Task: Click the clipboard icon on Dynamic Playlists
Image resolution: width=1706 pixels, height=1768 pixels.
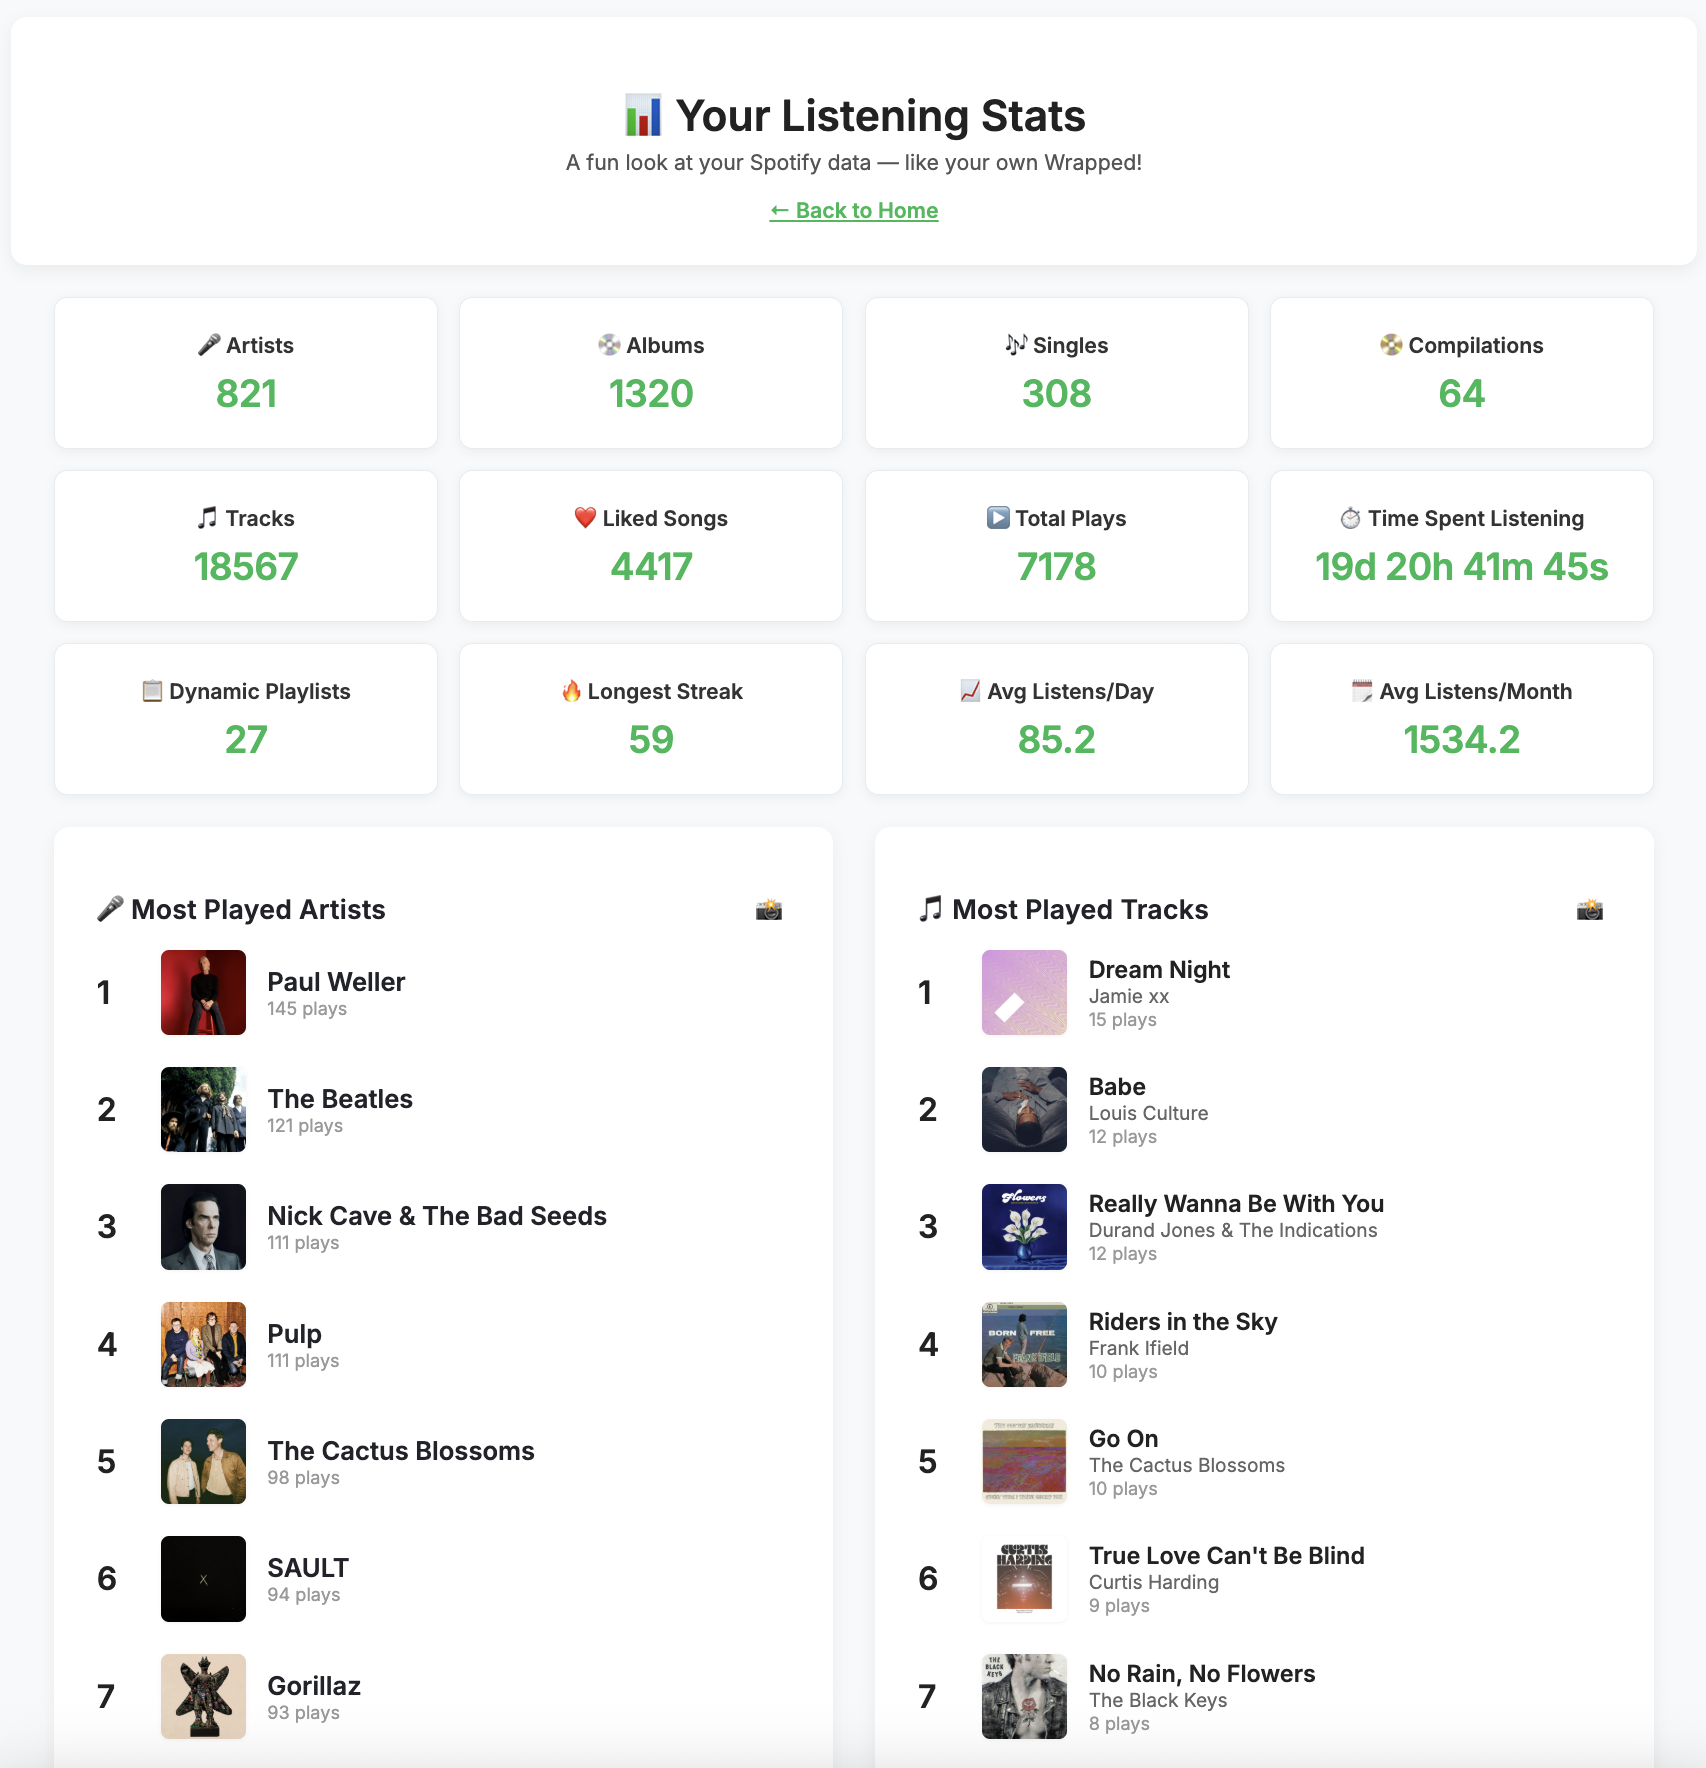Action: click(x=150, y=690)
